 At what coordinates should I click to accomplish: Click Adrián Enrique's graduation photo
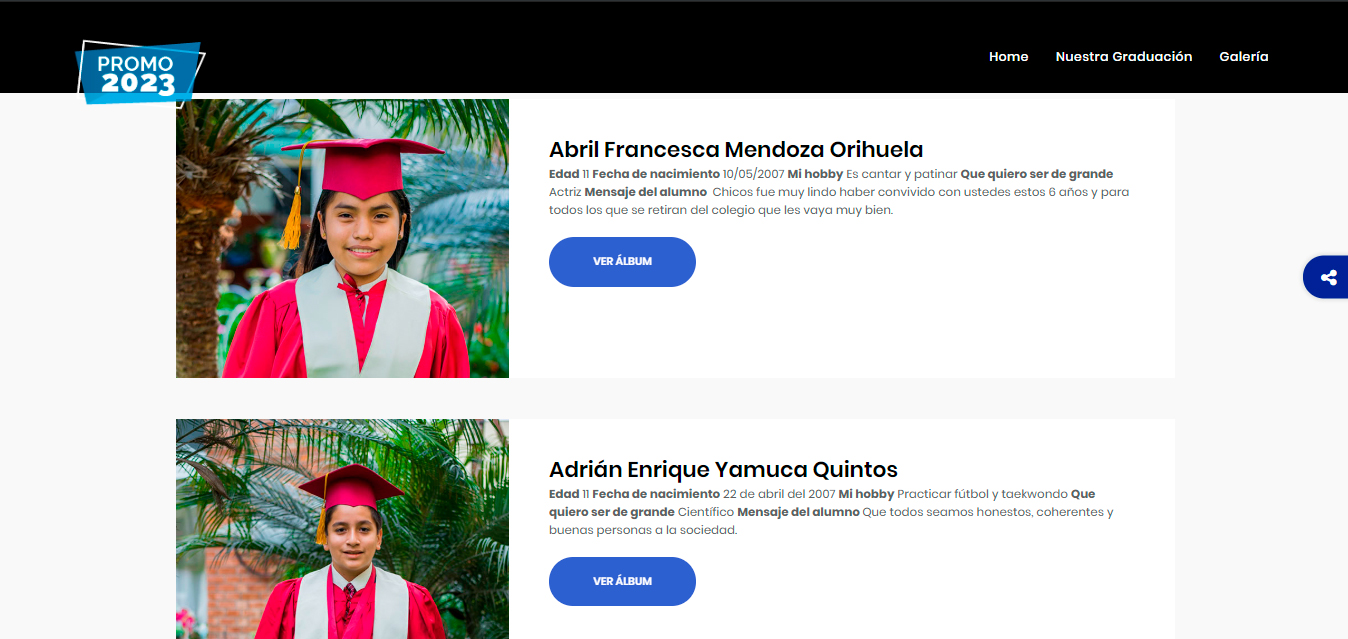(x=342, y=528)
